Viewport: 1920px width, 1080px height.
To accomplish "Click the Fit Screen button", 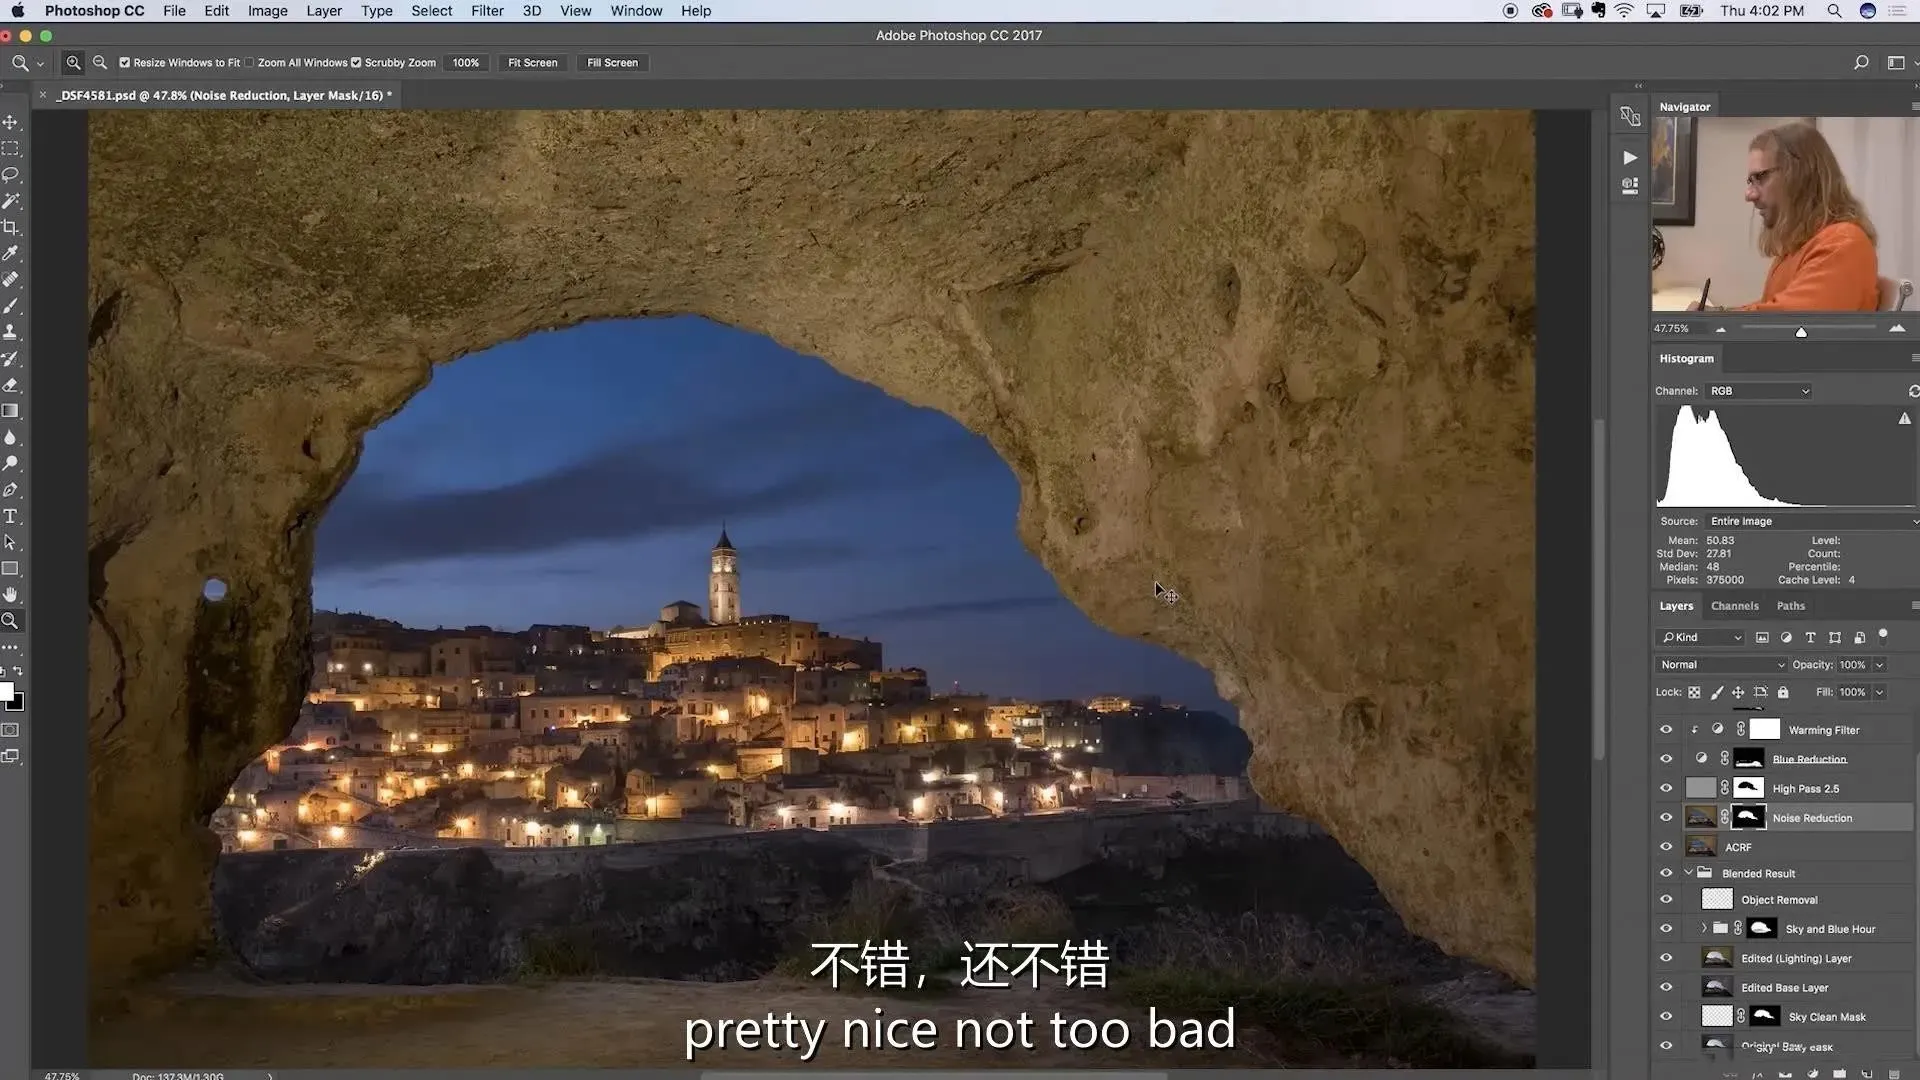I will pos(532,62).
